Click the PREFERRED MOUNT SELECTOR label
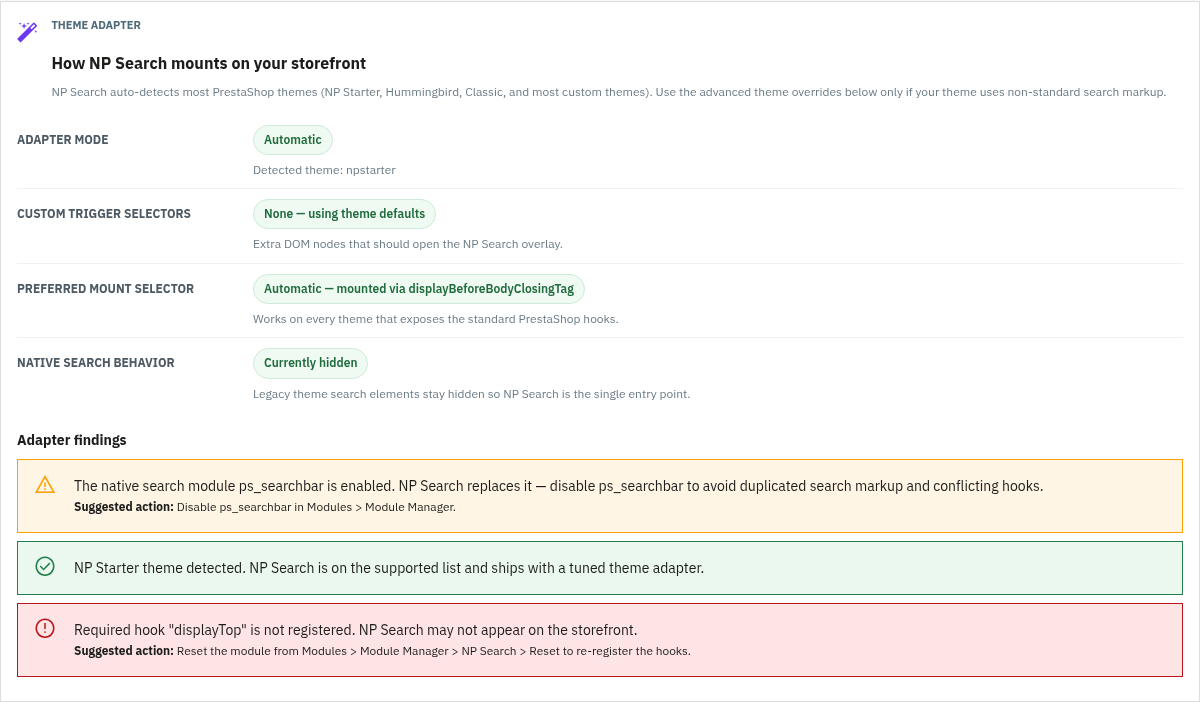 coord(106,289)
